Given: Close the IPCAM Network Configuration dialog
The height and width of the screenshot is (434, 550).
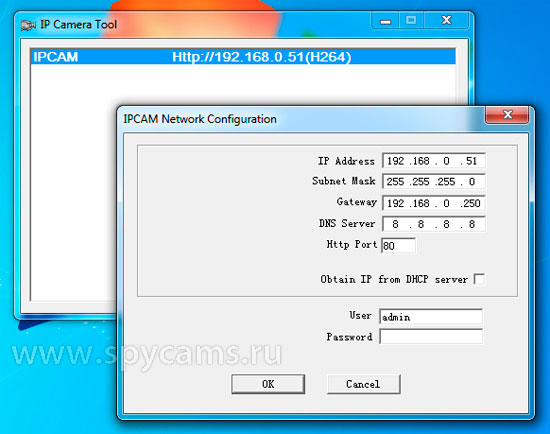Looking at the screenshot, I should (x=507, y=114).
